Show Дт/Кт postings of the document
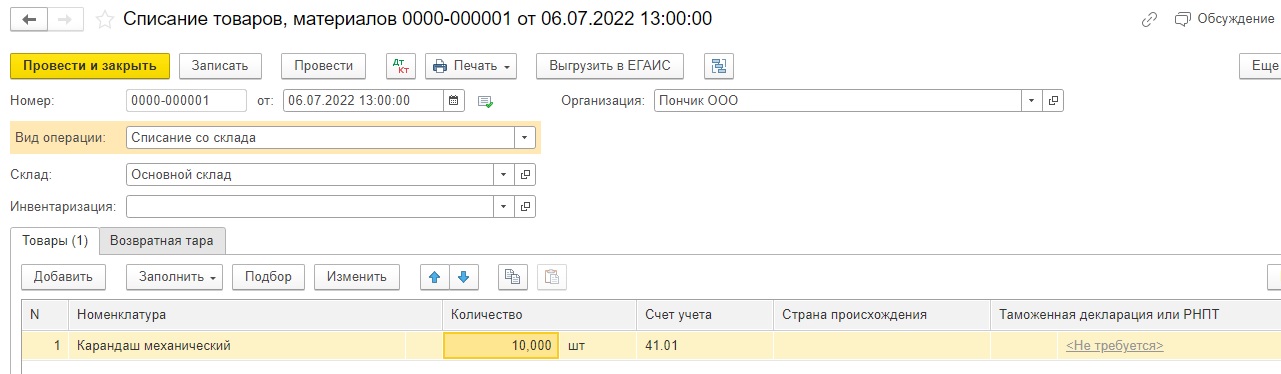Image resolution: width=1281 pixels, height=374 pixels. pos(400,66)
